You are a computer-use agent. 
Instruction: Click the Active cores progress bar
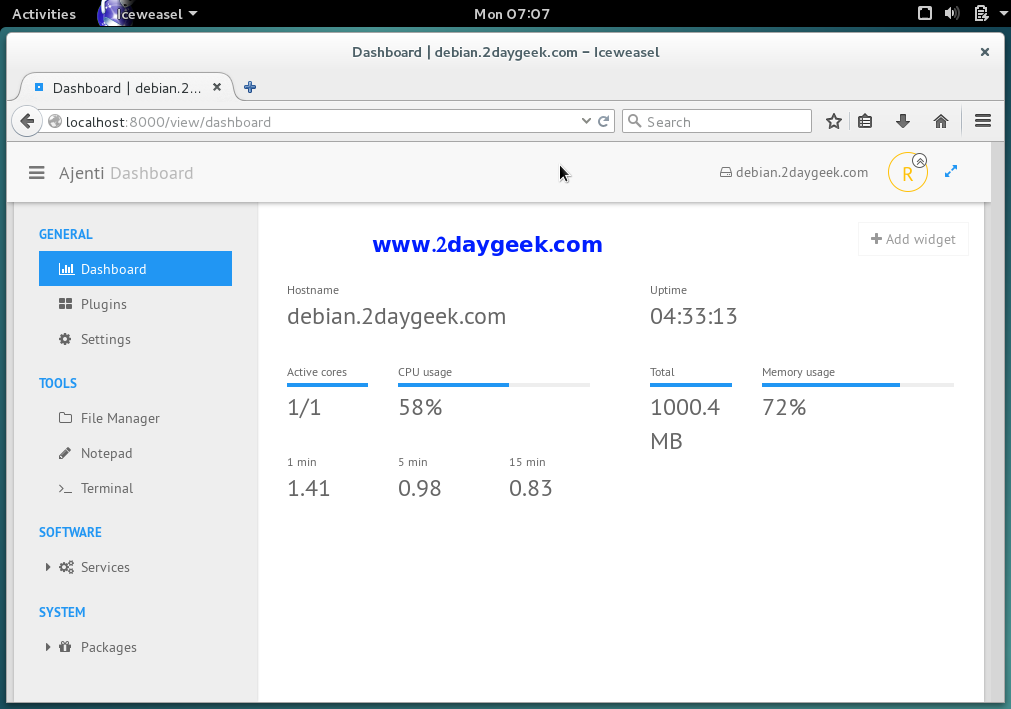(328, 385)
